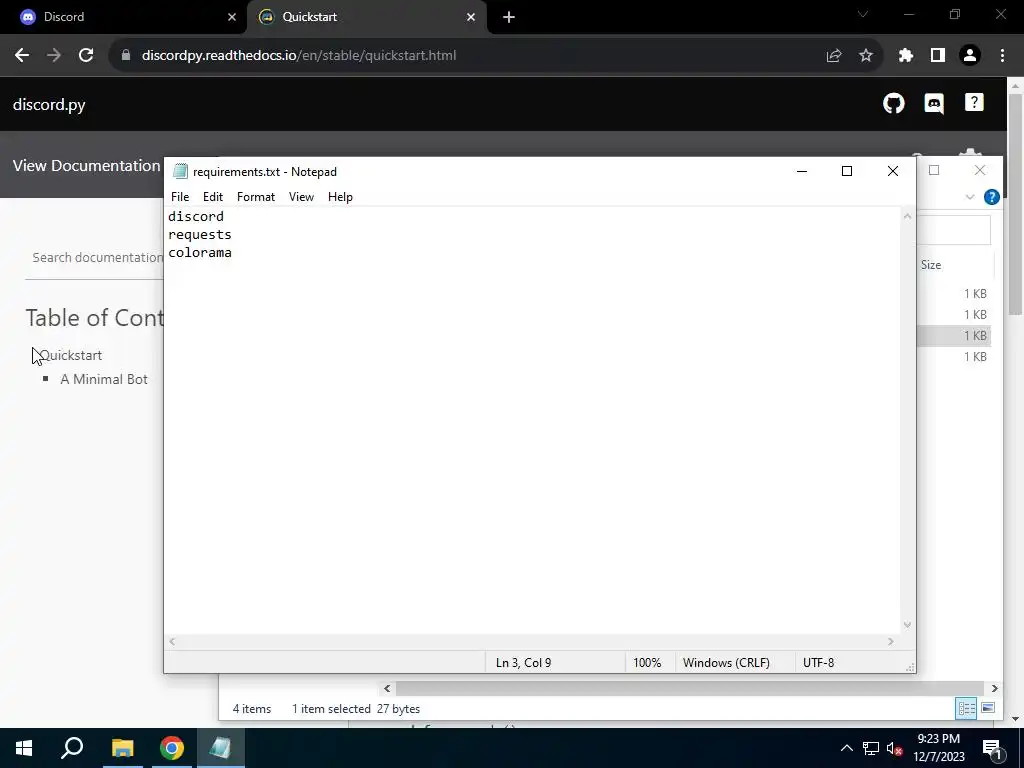Viewport: 1024px width, 768px height.
Task: Select the Quickstart browser tab
Action: (x=366, y=17)
